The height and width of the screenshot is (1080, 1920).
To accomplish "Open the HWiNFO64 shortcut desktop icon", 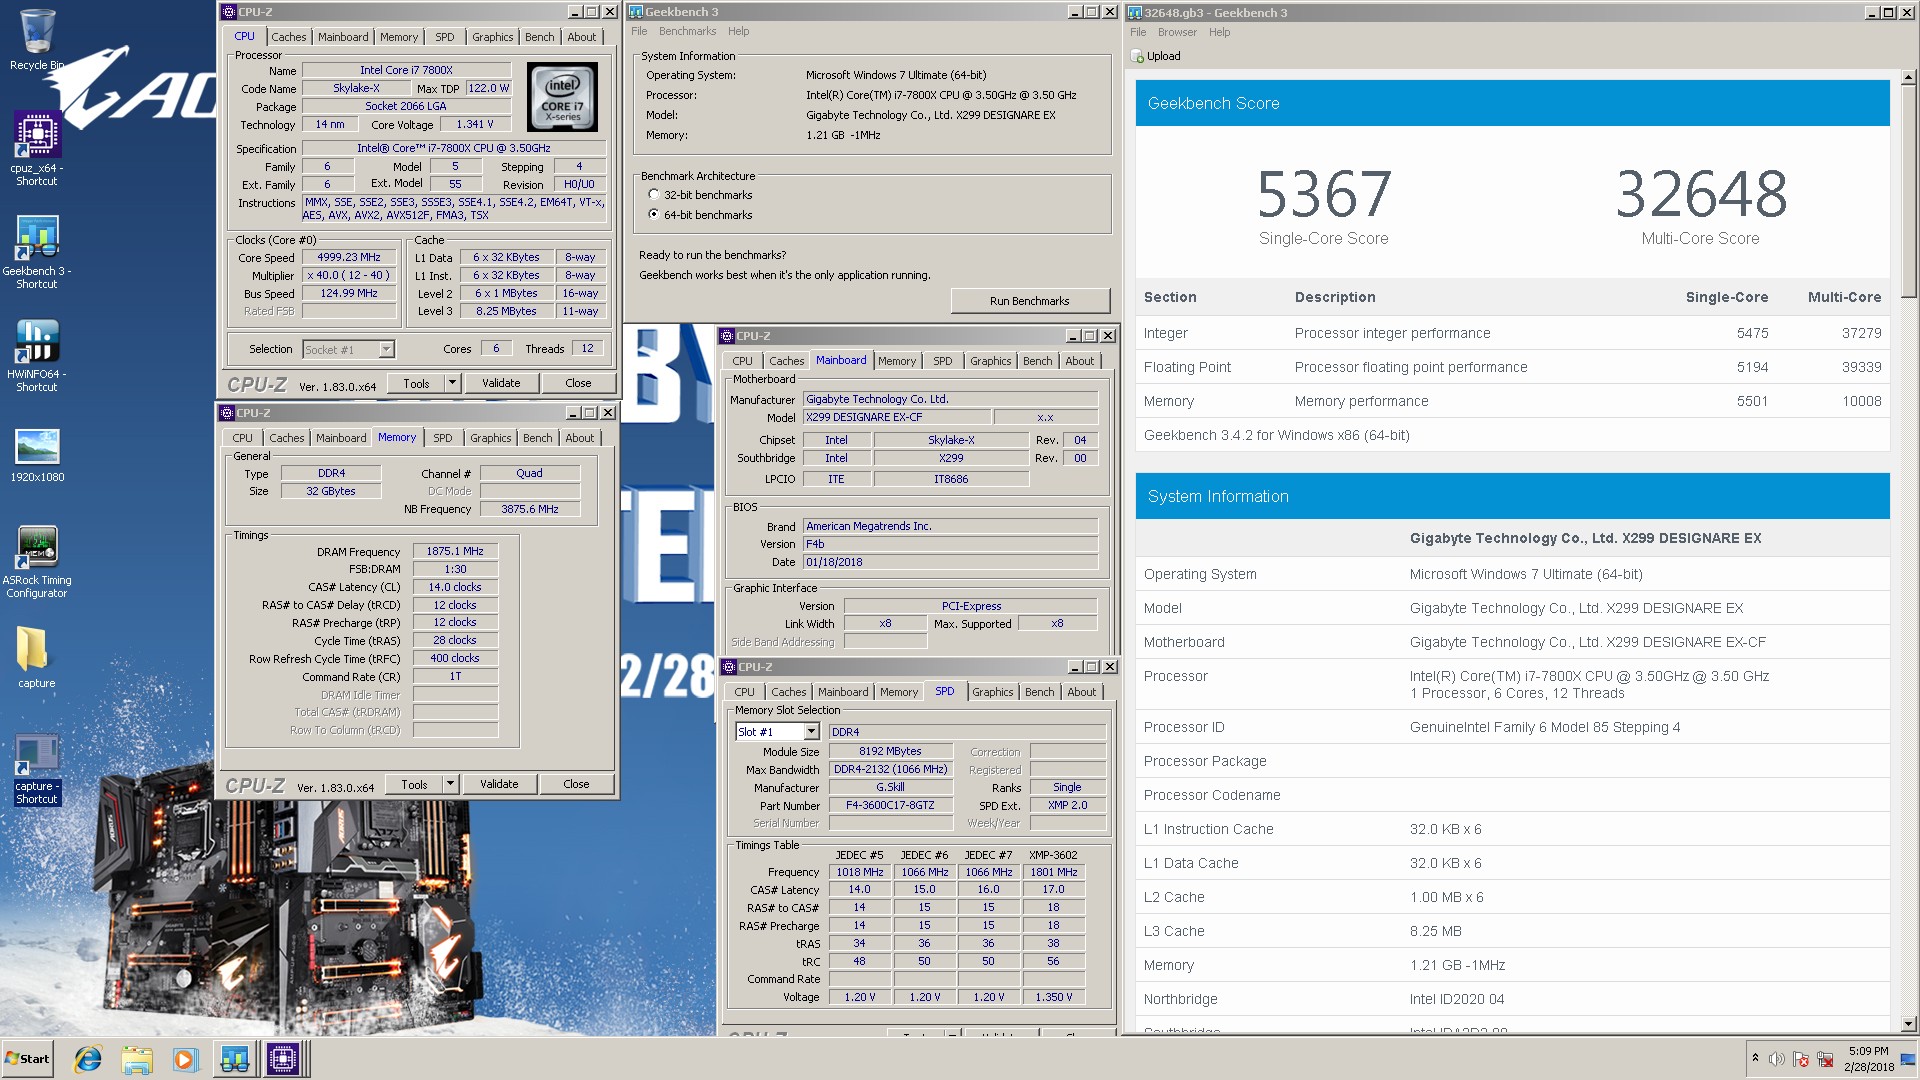I will pos(37,355).
